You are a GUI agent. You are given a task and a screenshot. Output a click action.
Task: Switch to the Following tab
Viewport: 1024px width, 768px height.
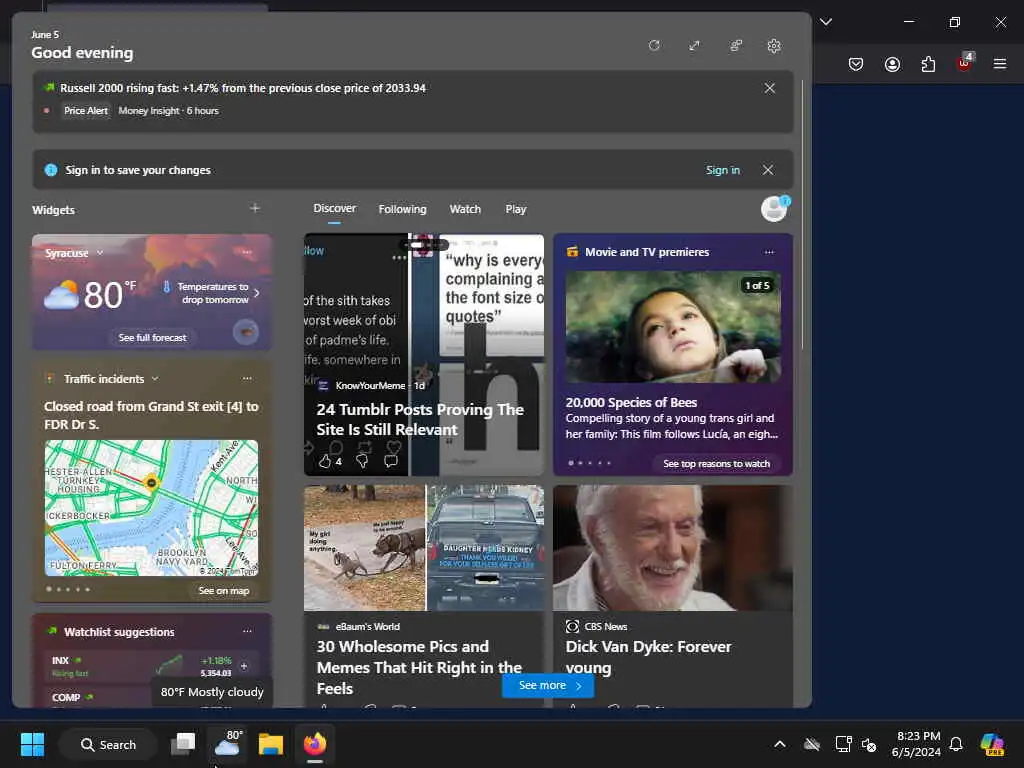[402, 209]
